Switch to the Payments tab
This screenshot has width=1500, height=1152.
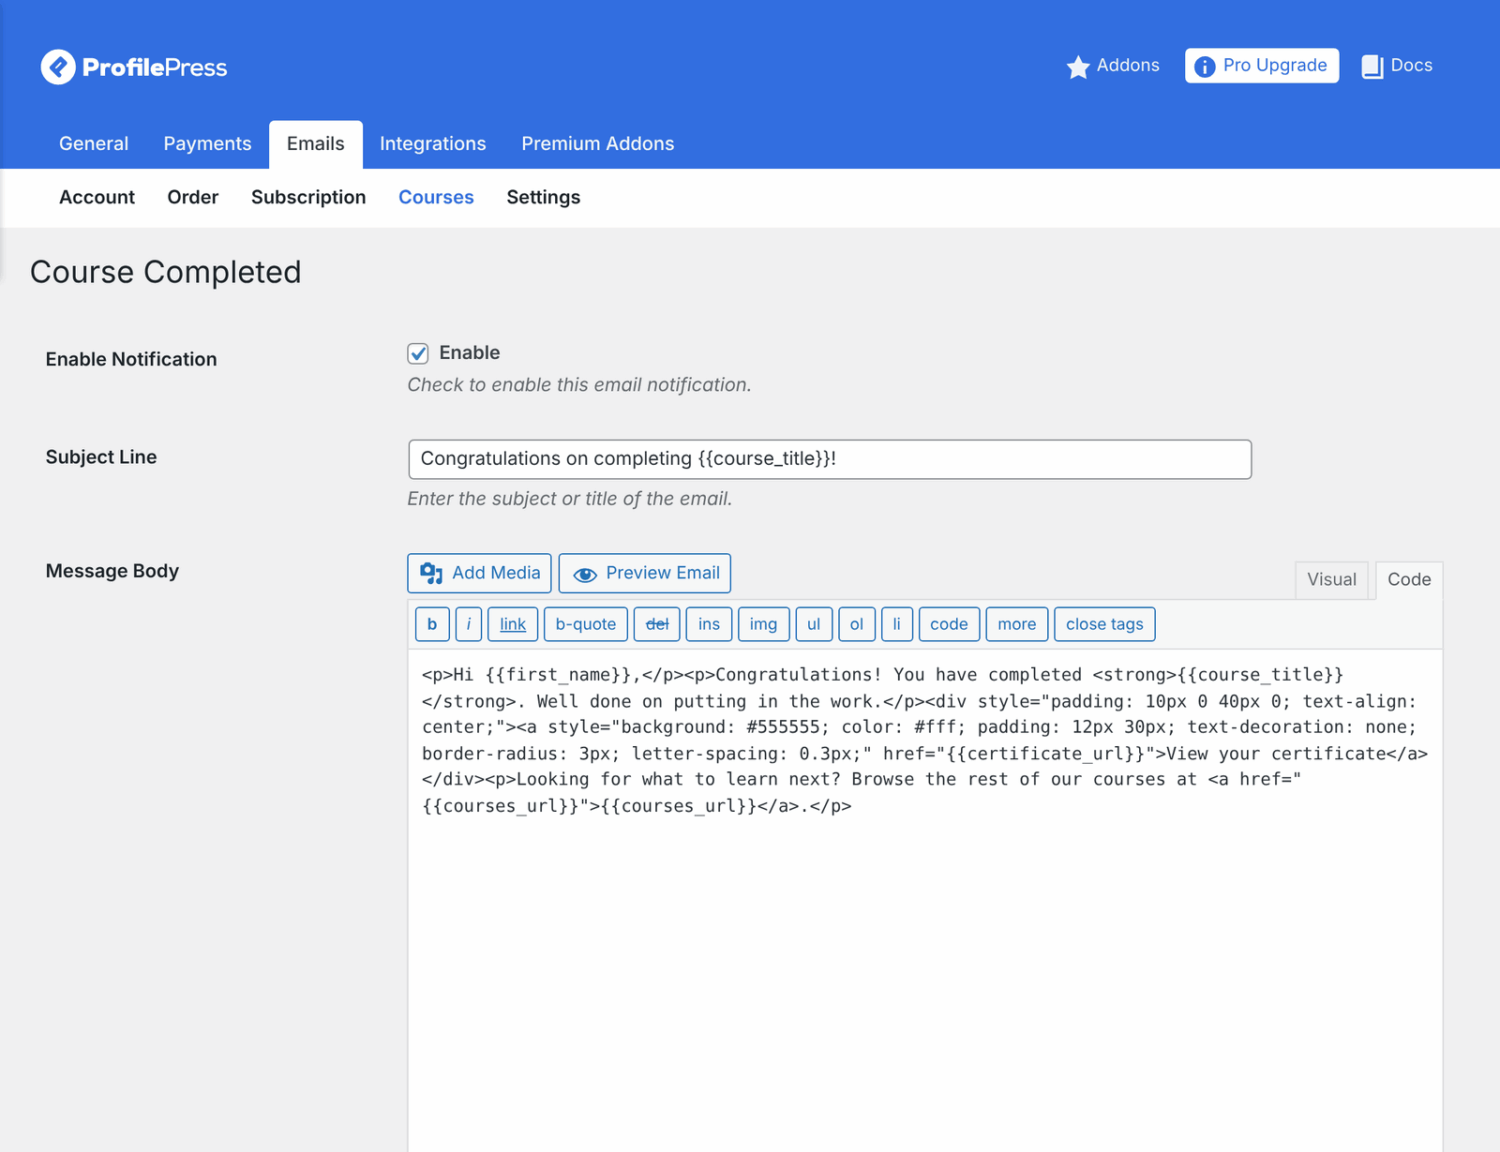click(207, 144)
